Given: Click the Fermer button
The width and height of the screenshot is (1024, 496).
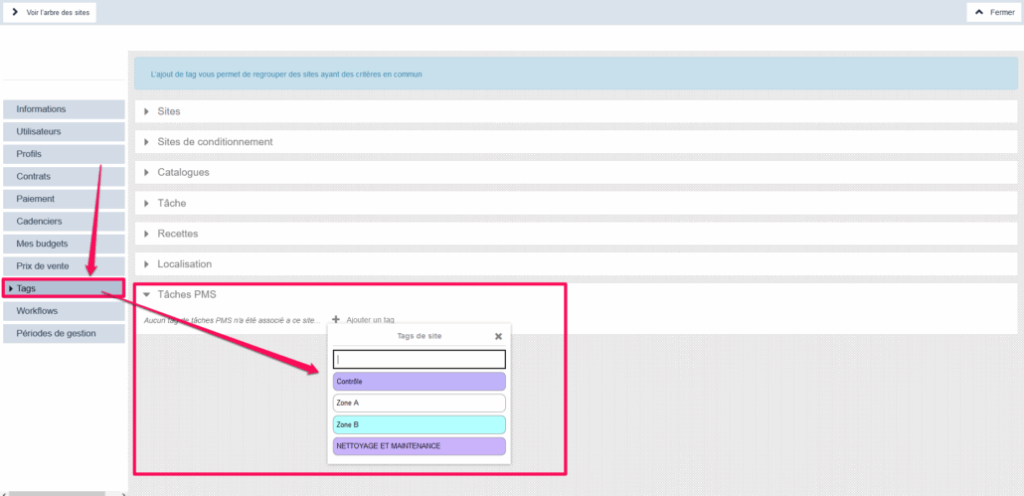Looking at the screenshot, I should (x=994, y=12).
